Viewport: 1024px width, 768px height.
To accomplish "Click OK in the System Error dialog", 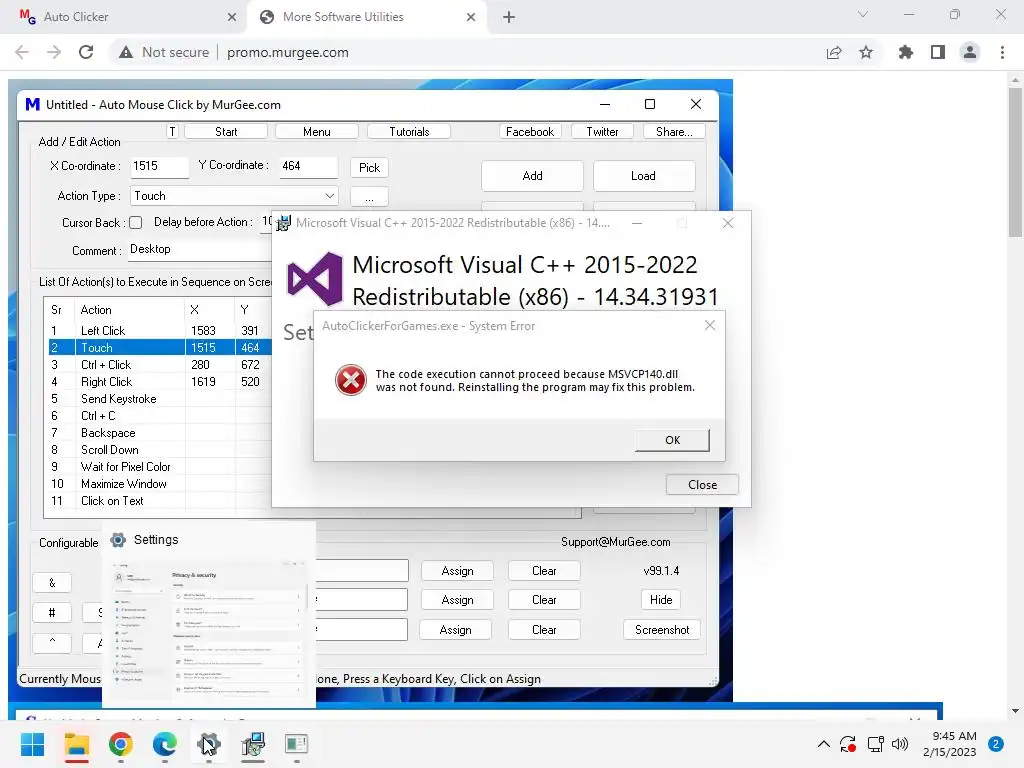I will 672,440.
